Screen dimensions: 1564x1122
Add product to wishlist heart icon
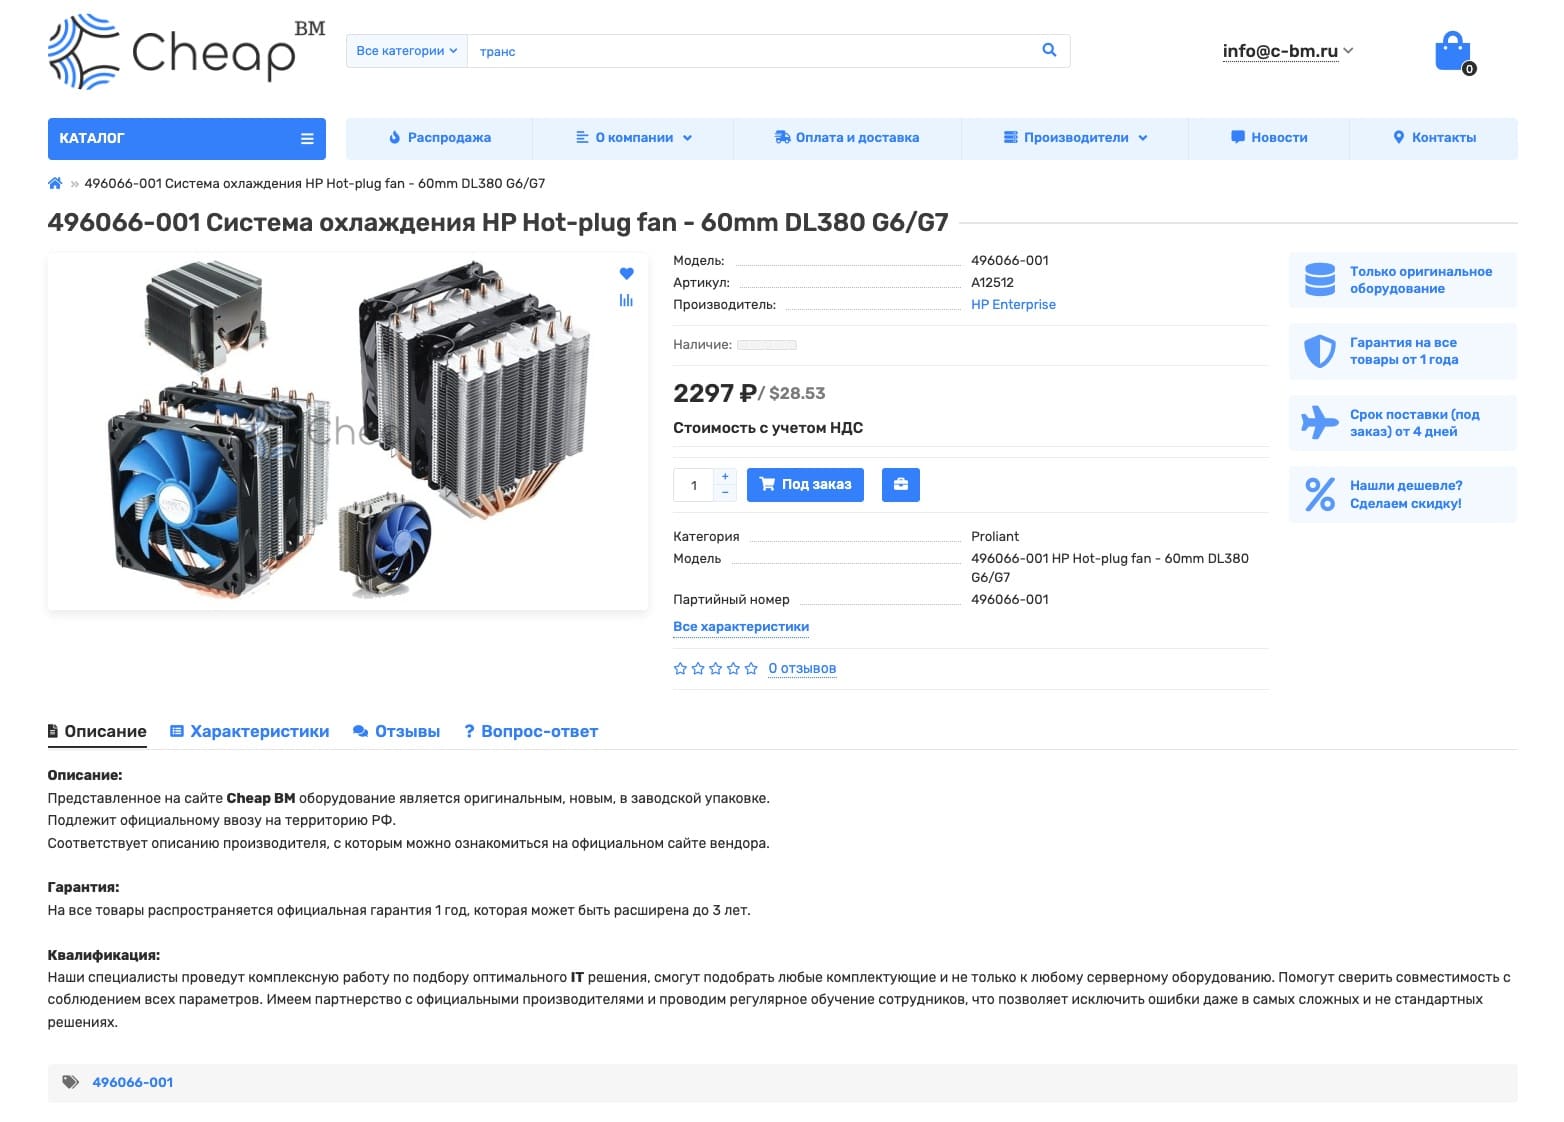click(x=626, y=274)
